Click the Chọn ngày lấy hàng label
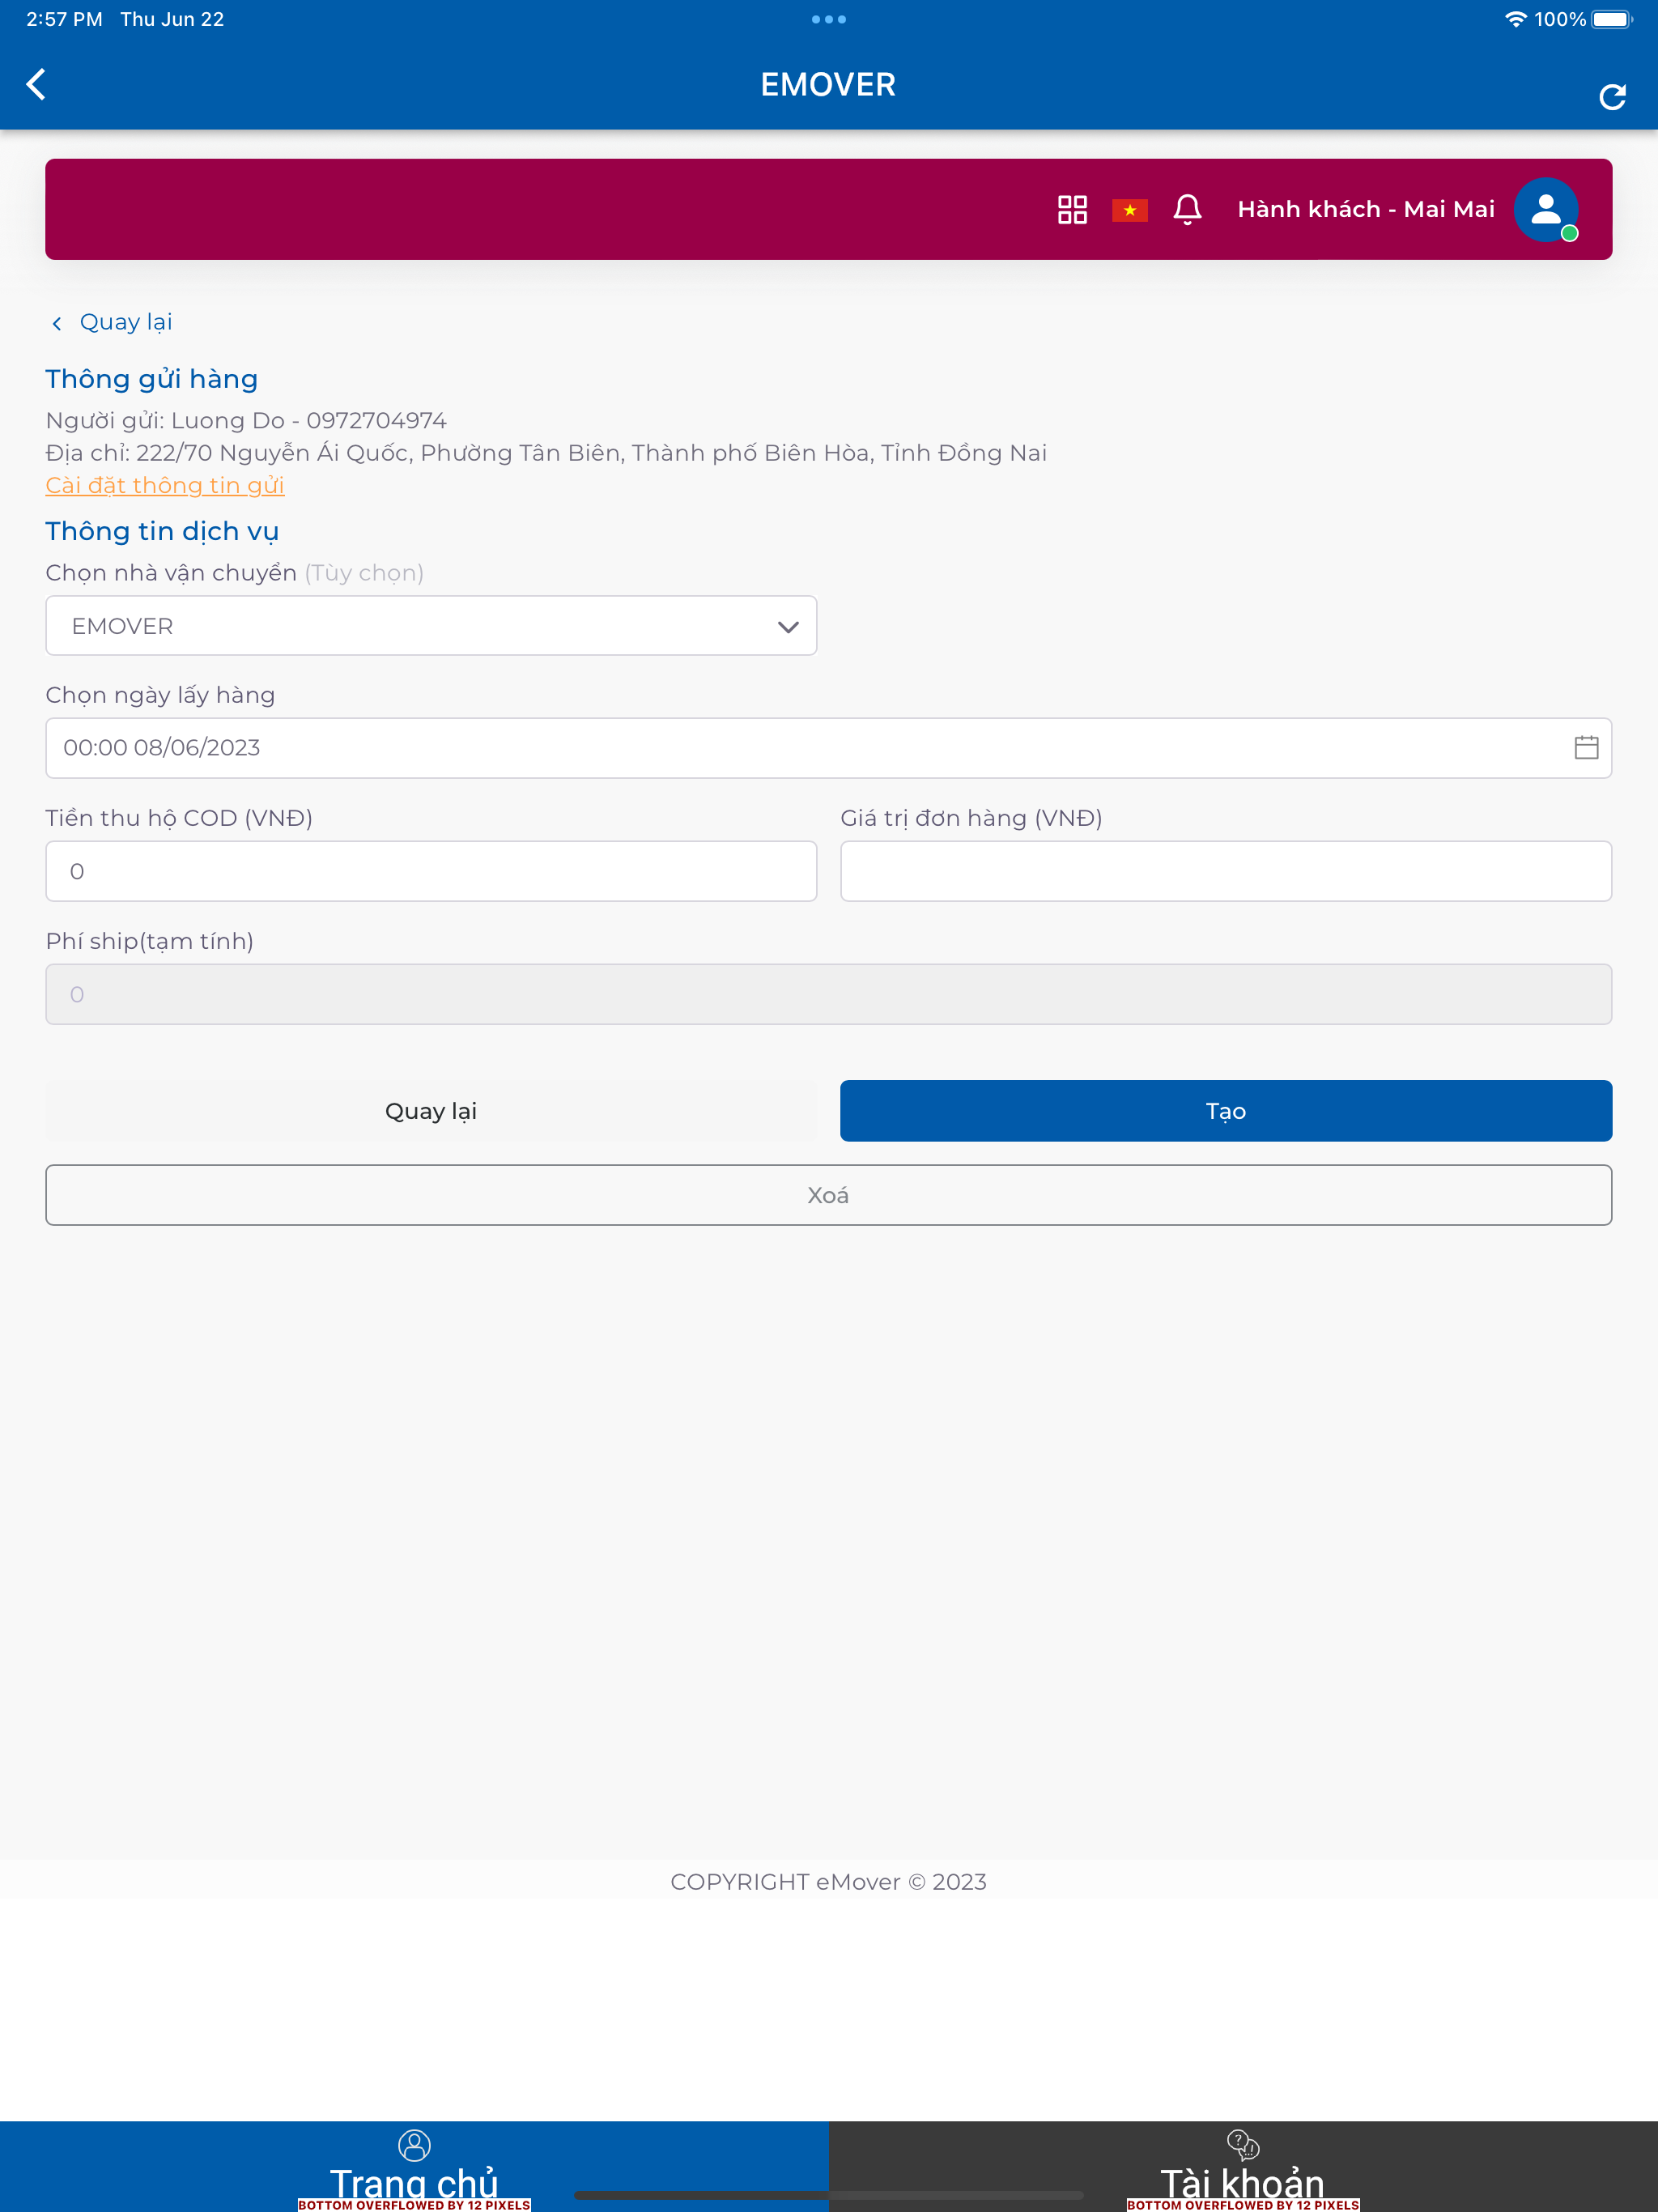1658x2212 pixels. [x=160, y=695]
